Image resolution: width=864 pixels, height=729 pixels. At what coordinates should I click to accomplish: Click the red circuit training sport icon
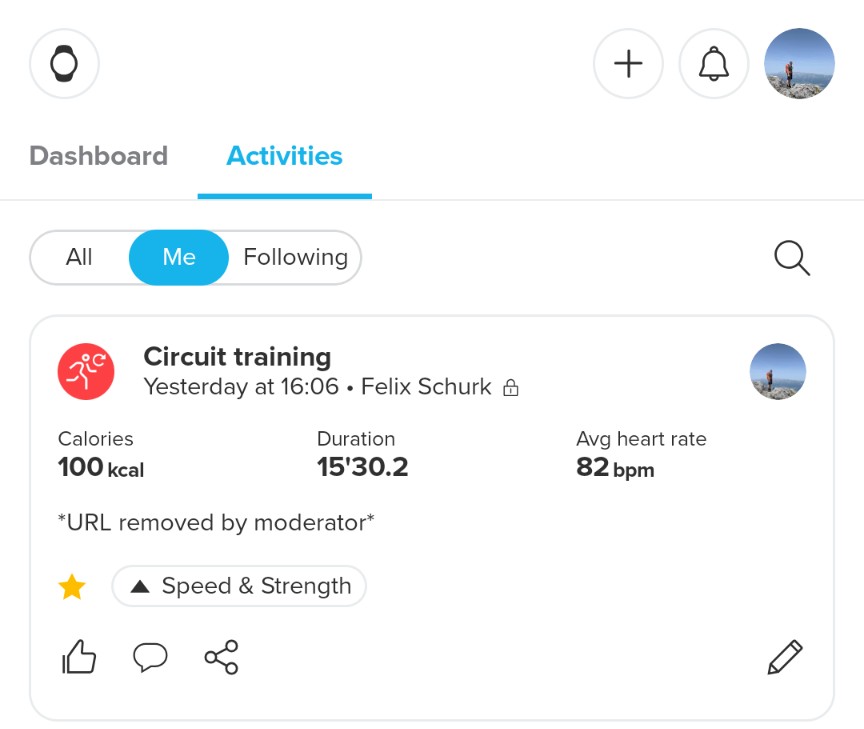point(86,372)
